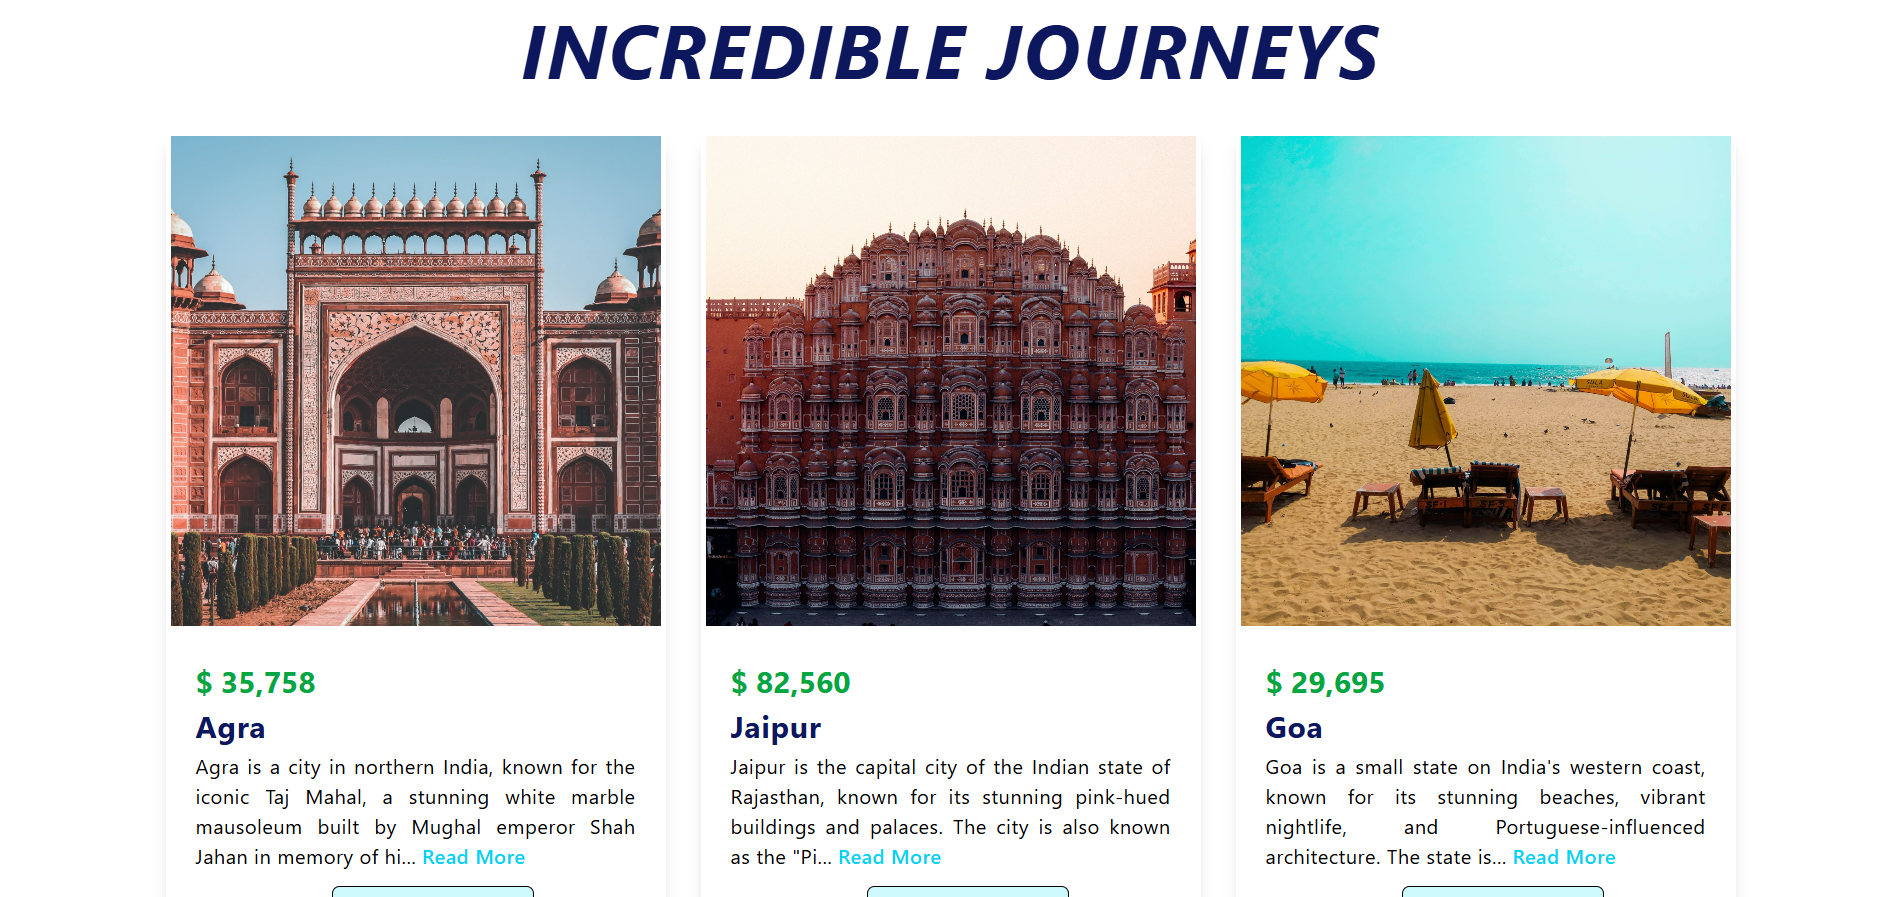Click the word INCREDIBLE in the heading
Screen dimensions: 1898x897
point(744,53)
